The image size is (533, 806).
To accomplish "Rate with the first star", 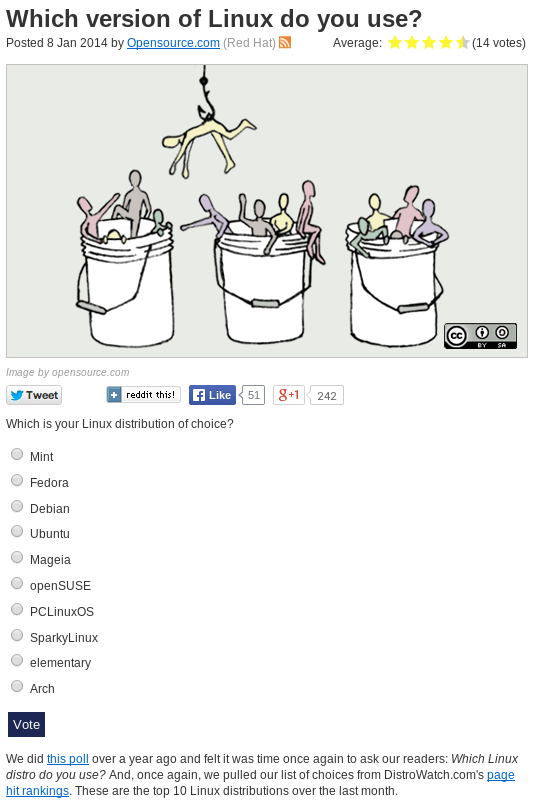I will (x=395, y=42).
